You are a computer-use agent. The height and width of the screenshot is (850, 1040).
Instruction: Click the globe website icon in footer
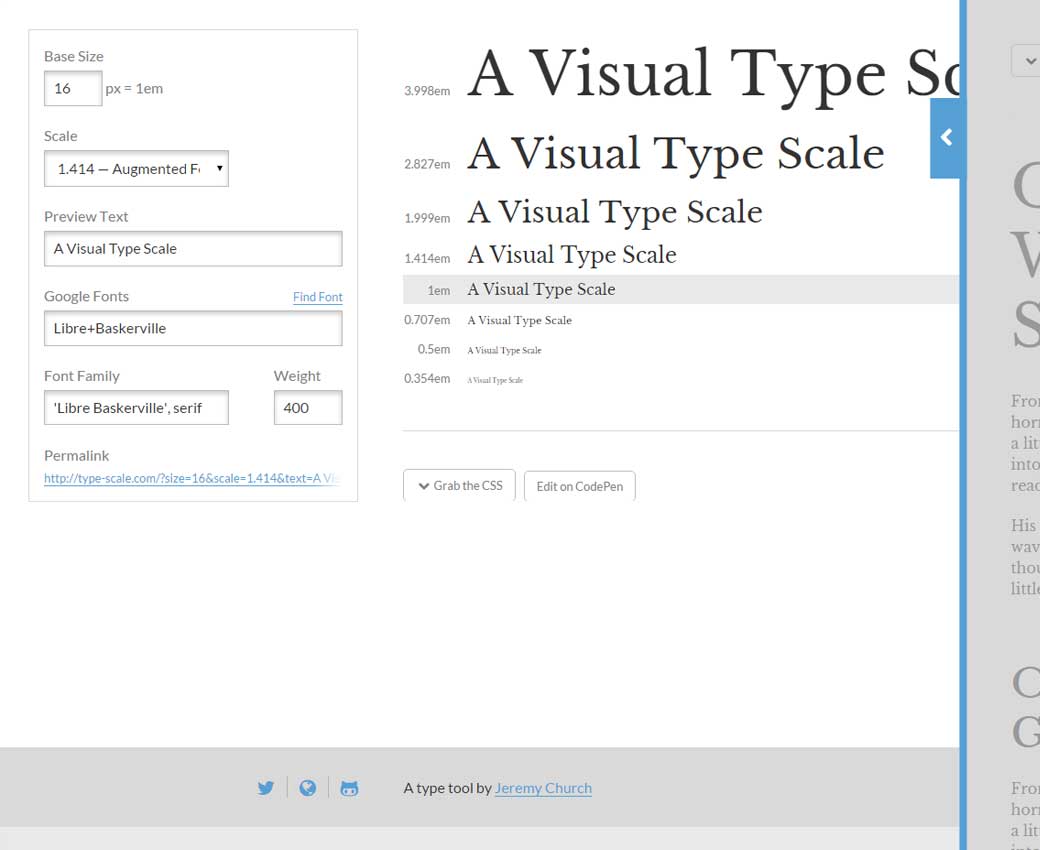[x=308, y=788]
